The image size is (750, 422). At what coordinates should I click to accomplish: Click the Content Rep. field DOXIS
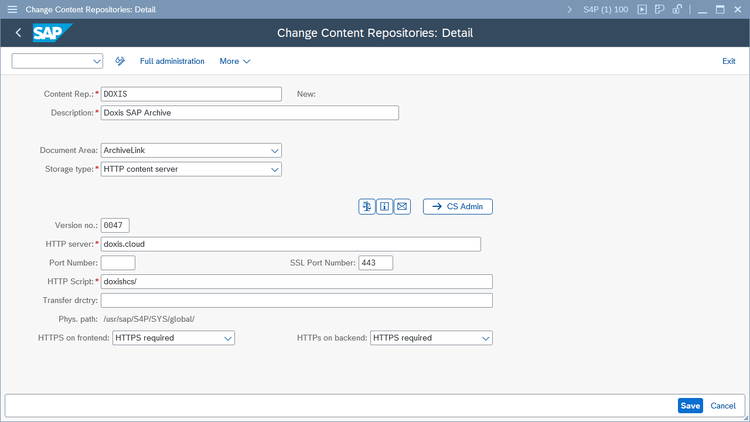pyautogui.click(x=191, y=94)
